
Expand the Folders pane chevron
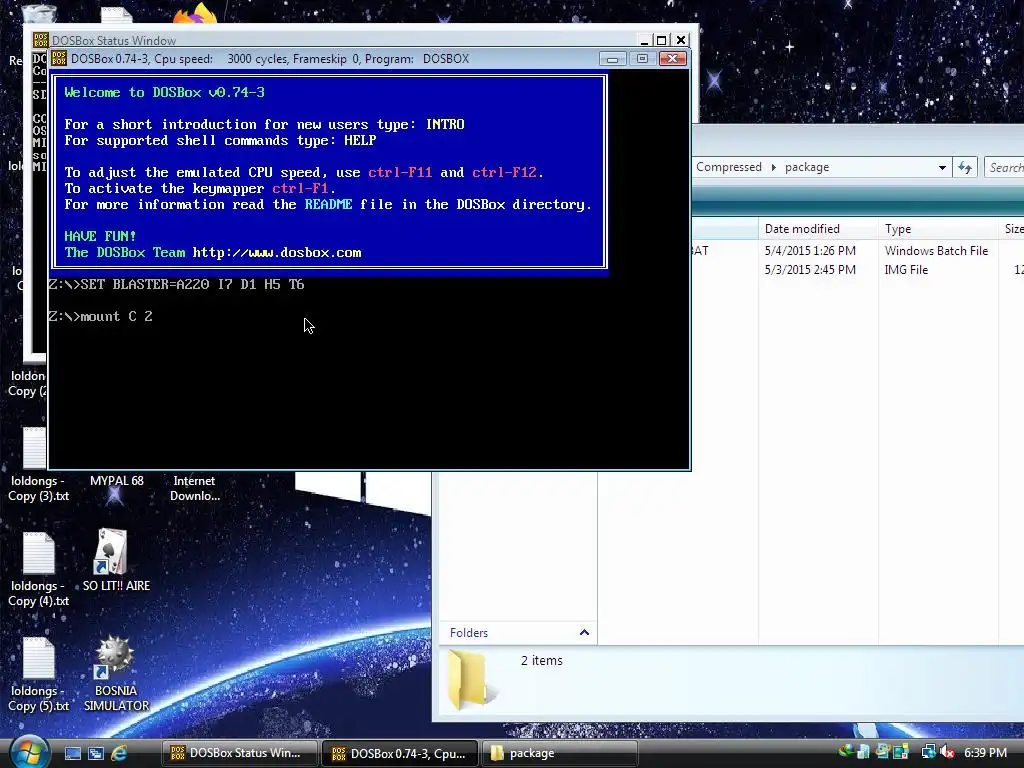pos(584,632)
